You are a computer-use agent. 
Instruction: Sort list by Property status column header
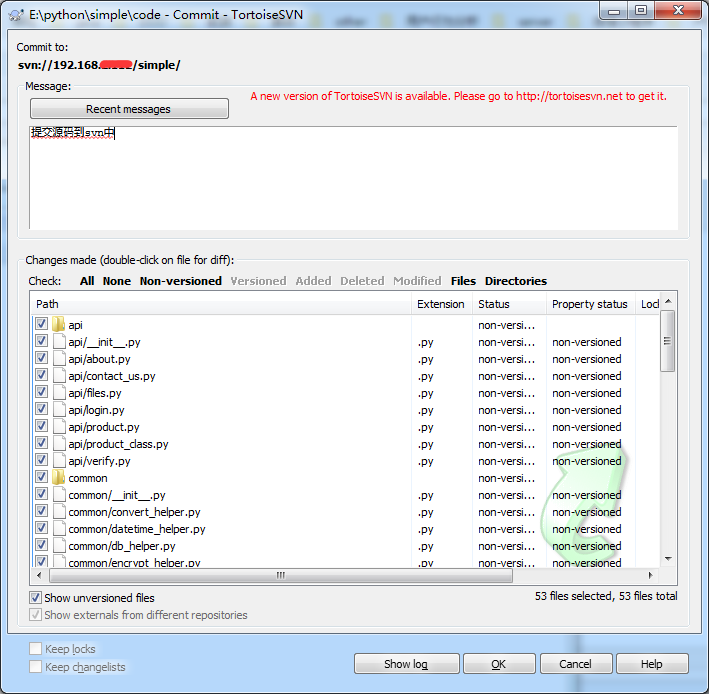pos(591,304)
